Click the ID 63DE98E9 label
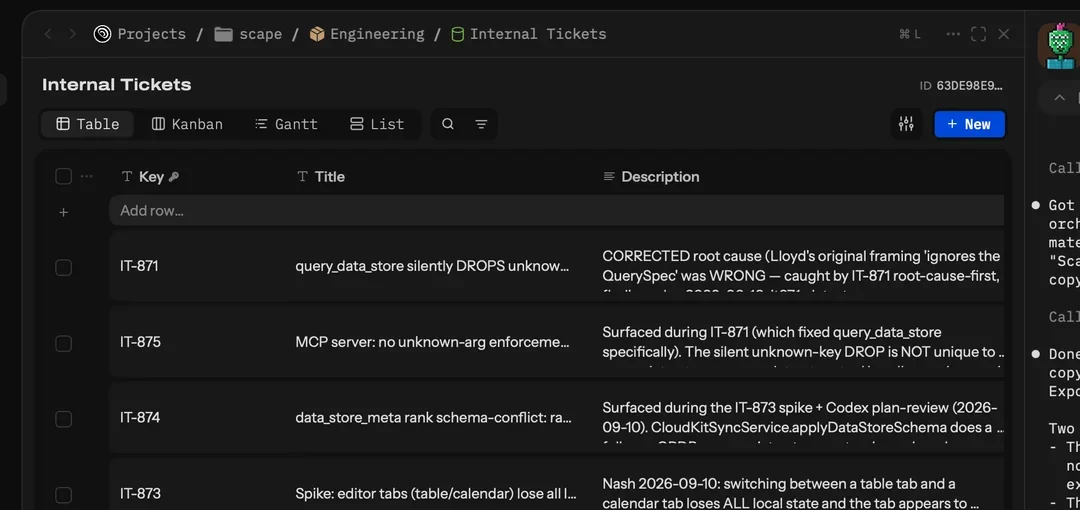The width and height of the screenshot is (1080, 510). (x=962, y=85)
